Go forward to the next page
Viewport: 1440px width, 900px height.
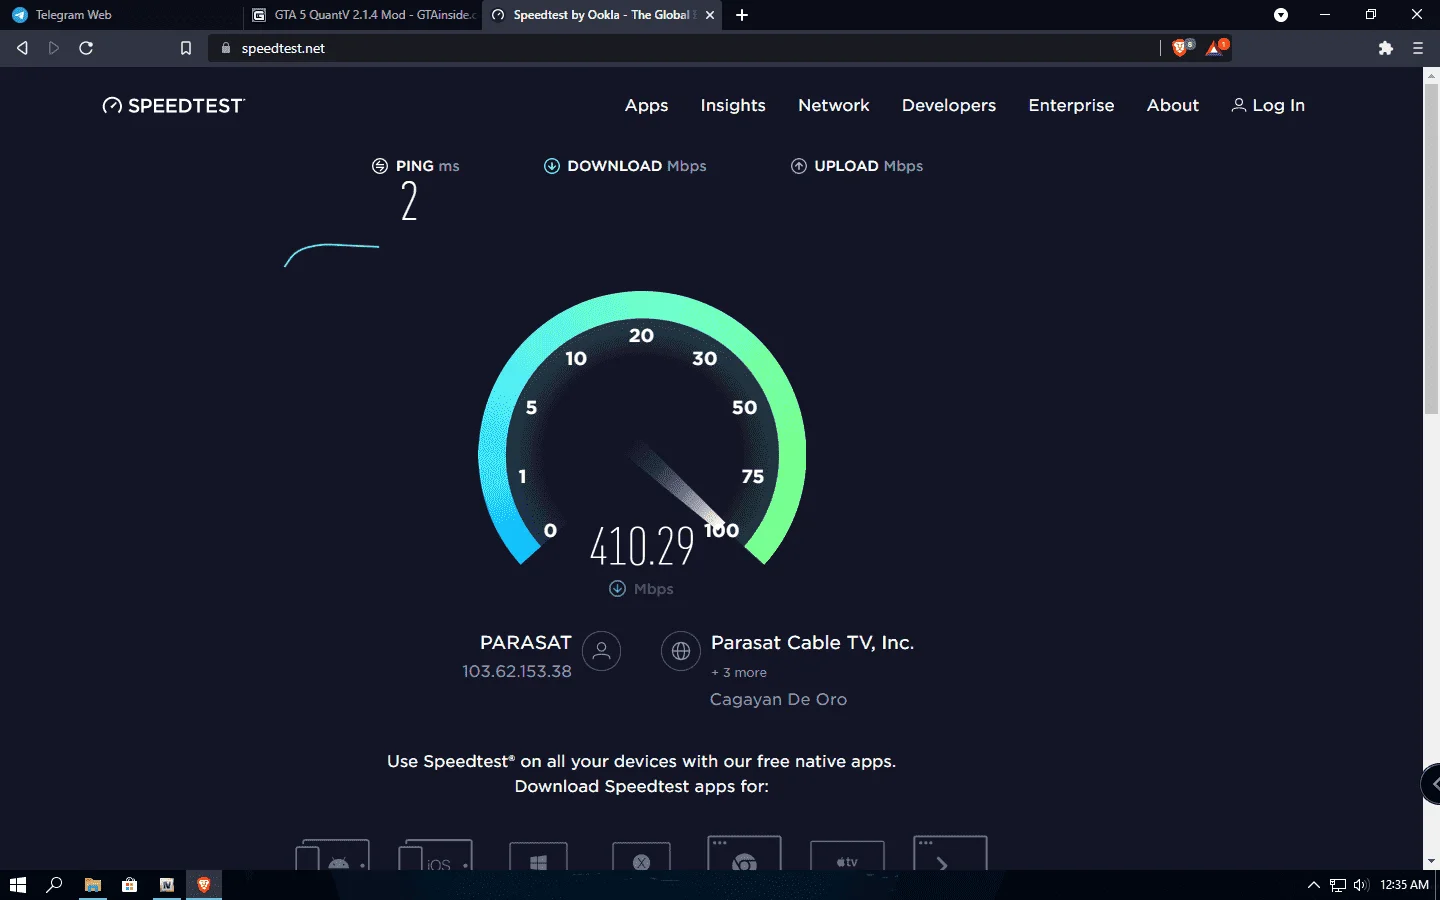tap(54, 48)
